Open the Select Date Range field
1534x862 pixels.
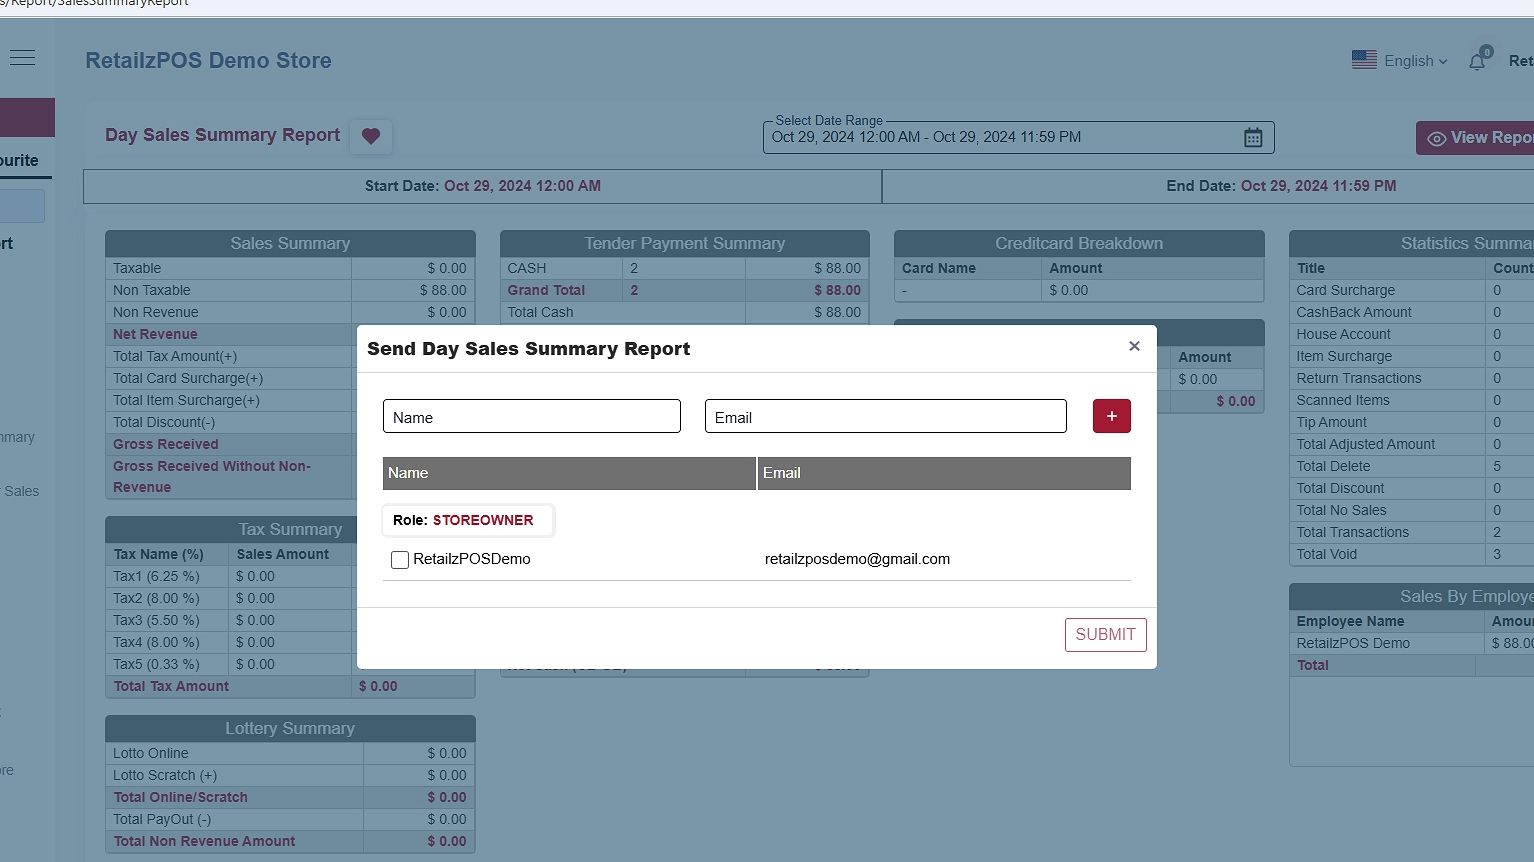tap(1000, 138)
